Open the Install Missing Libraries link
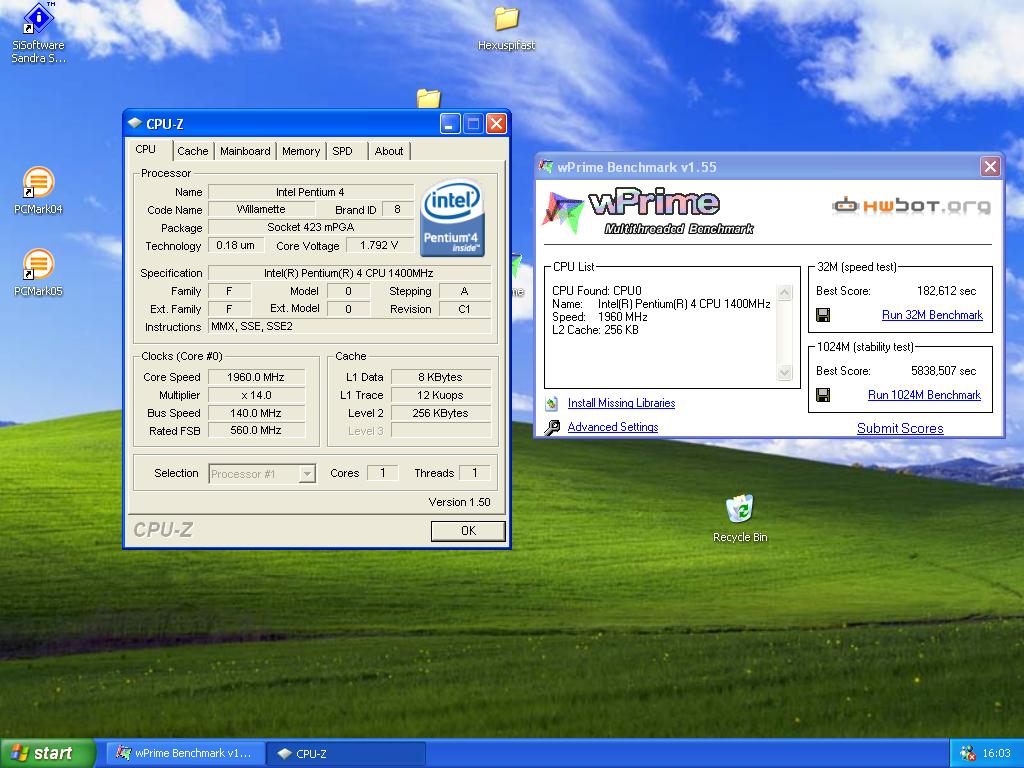1024x768 pixels. point(621,403)
